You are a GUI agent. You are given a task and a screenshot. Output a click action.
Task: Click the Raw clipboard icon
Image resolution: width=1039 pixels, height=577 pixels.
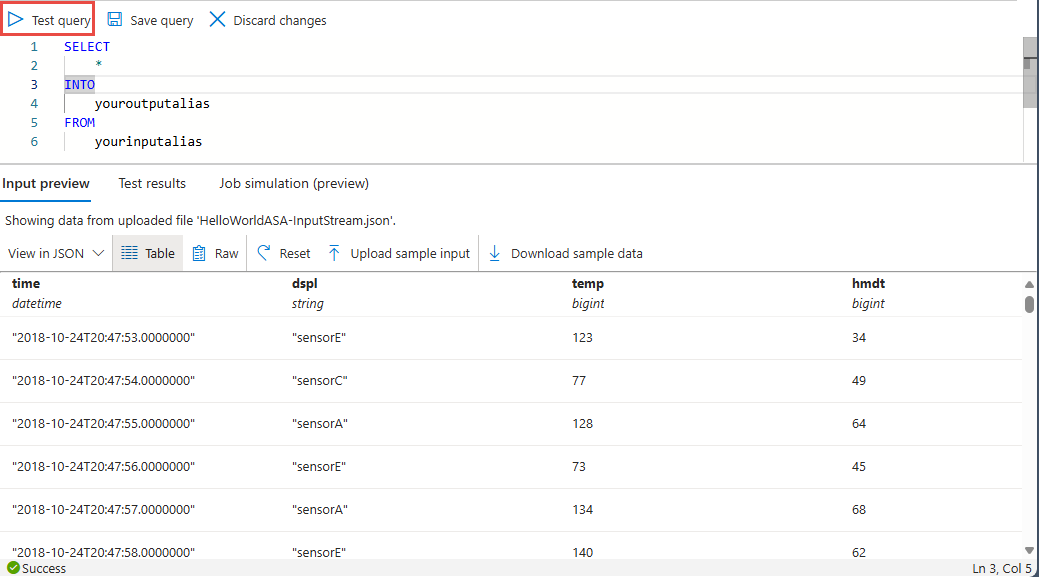199,253
